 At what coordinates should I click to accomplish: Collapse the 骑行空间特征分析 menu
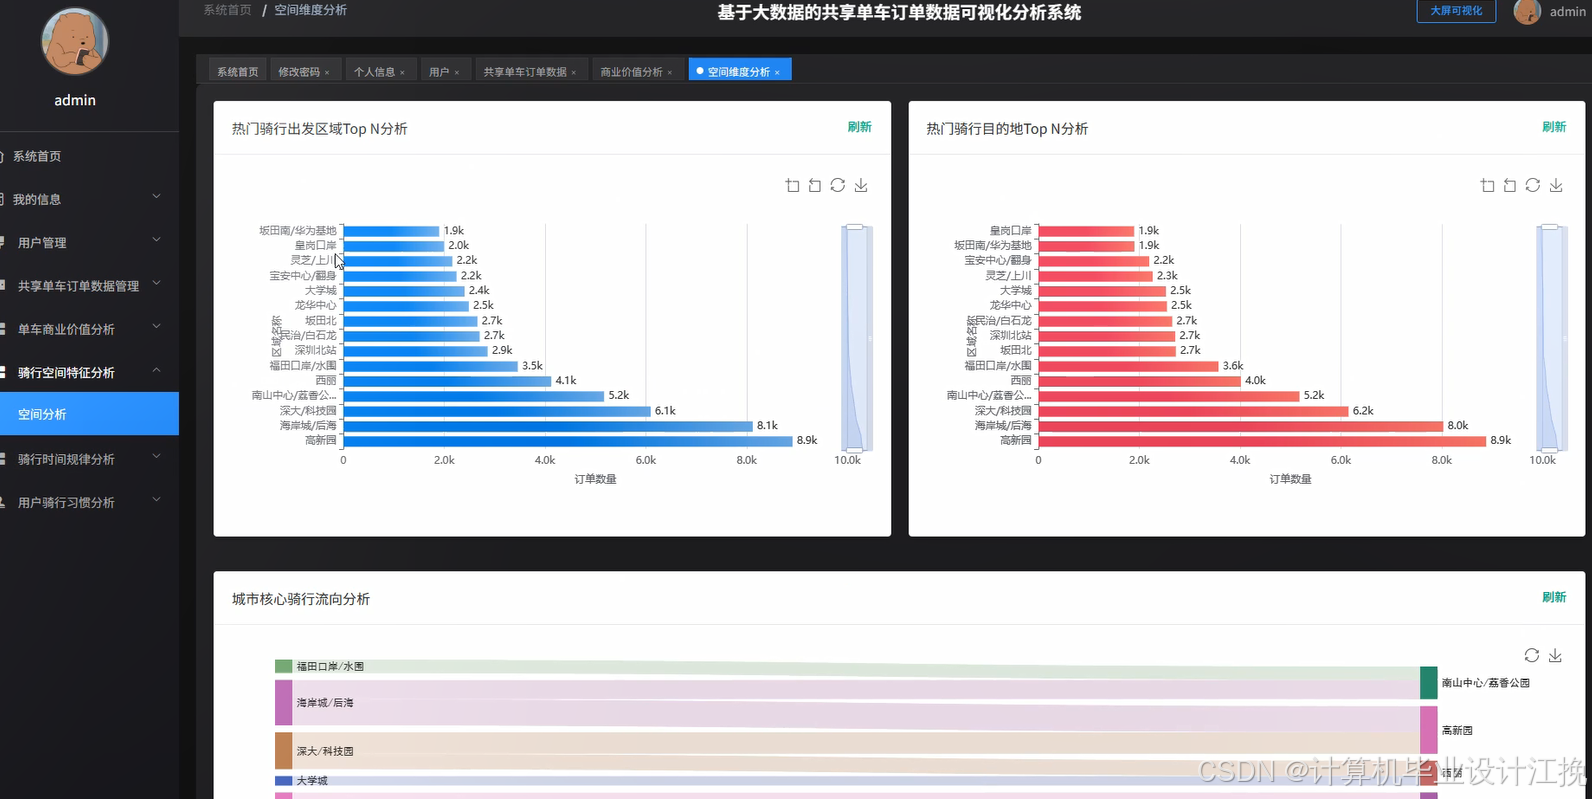coord(89,372)
